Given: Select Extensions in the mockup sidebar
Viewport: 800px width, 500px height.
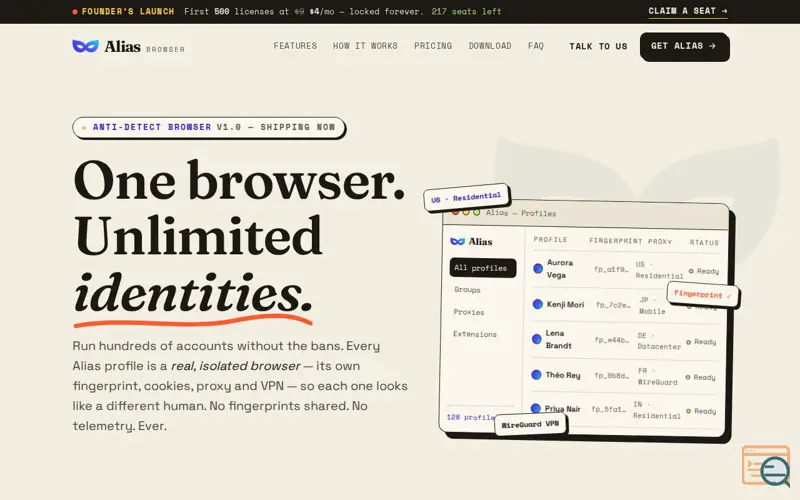Looking at the screenshot, I should 474,334.
